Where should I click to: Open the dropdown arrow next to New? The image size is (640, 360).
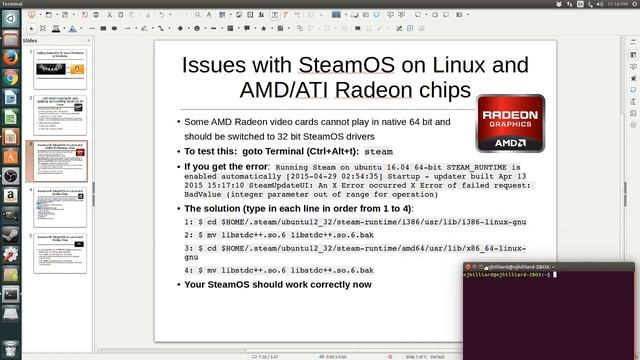point(41,15)
